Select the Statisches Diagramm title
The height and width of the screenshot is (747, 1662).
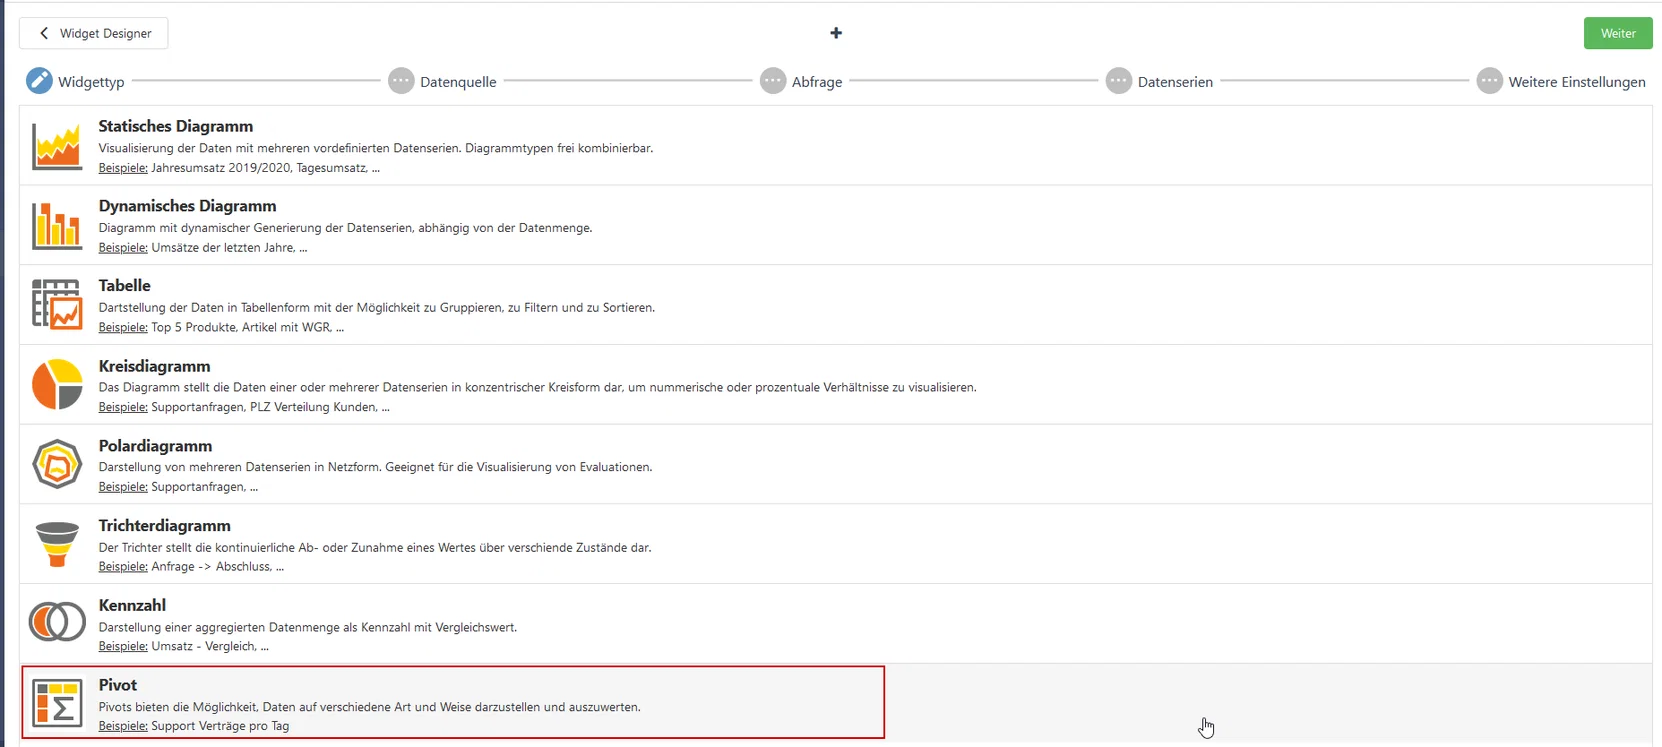[x=176, y=126]
